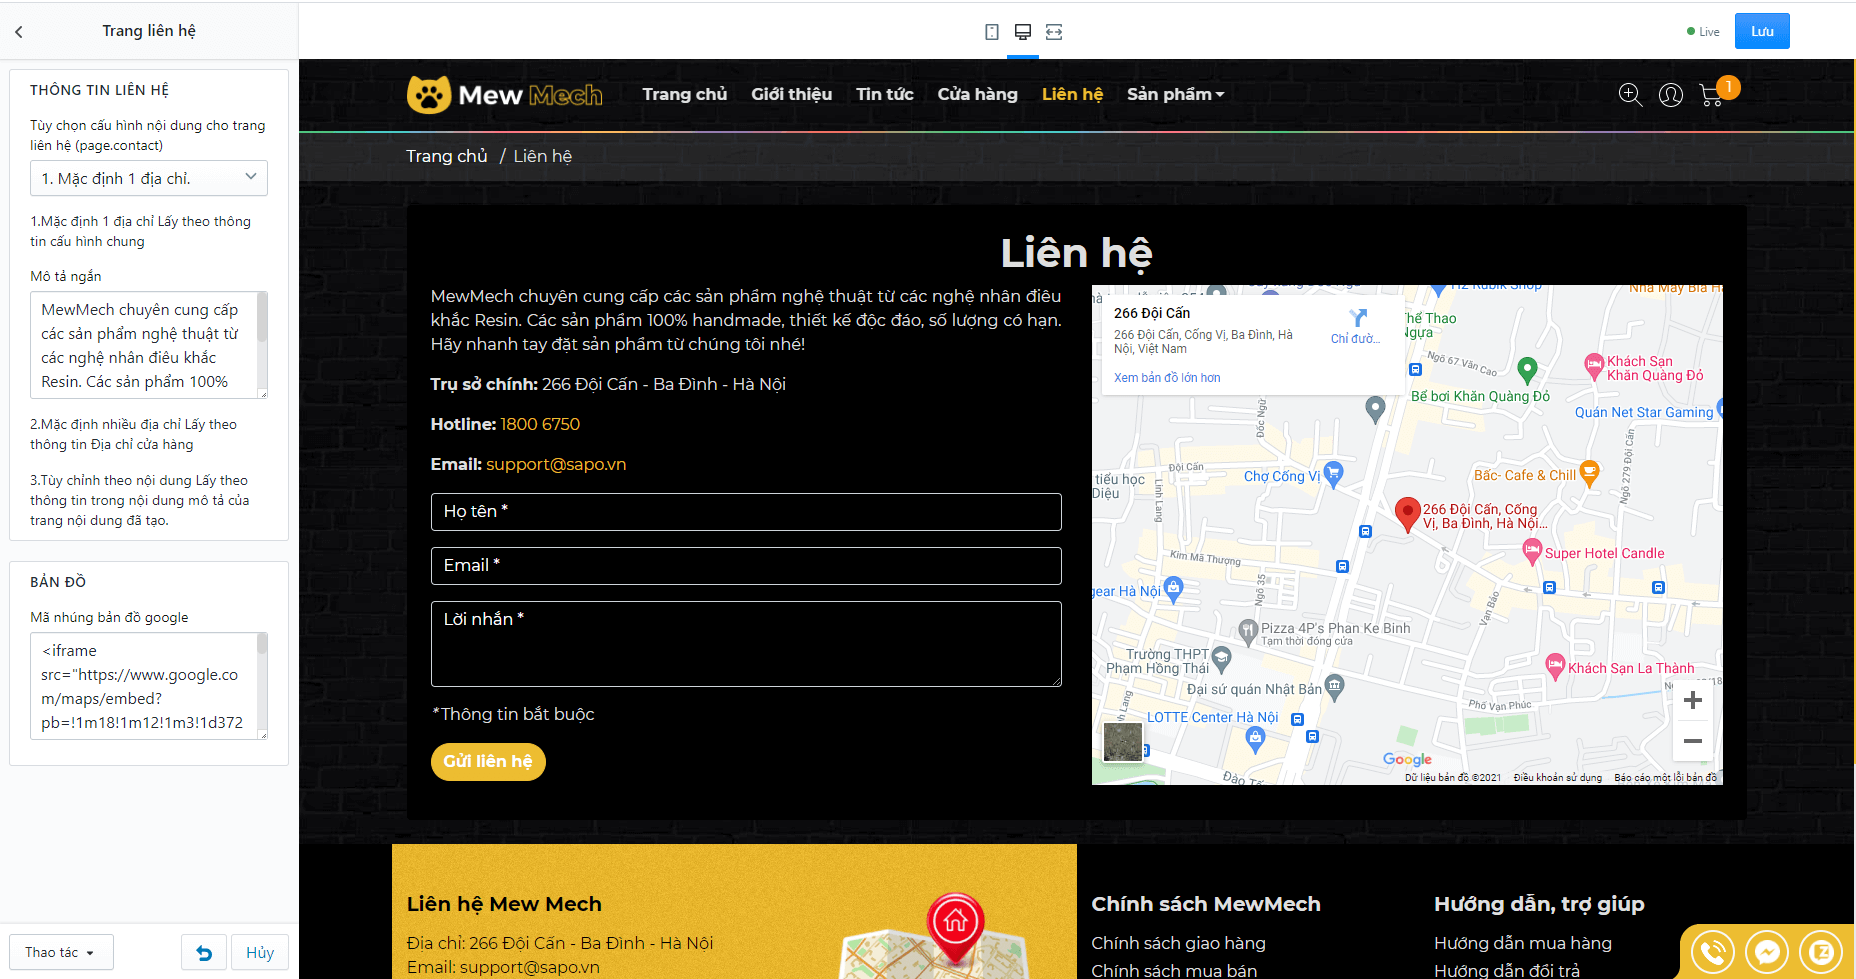Click the 'Chính sách MewMech' footer heading
This screenshot has height=979, width=1856.
1206,904
